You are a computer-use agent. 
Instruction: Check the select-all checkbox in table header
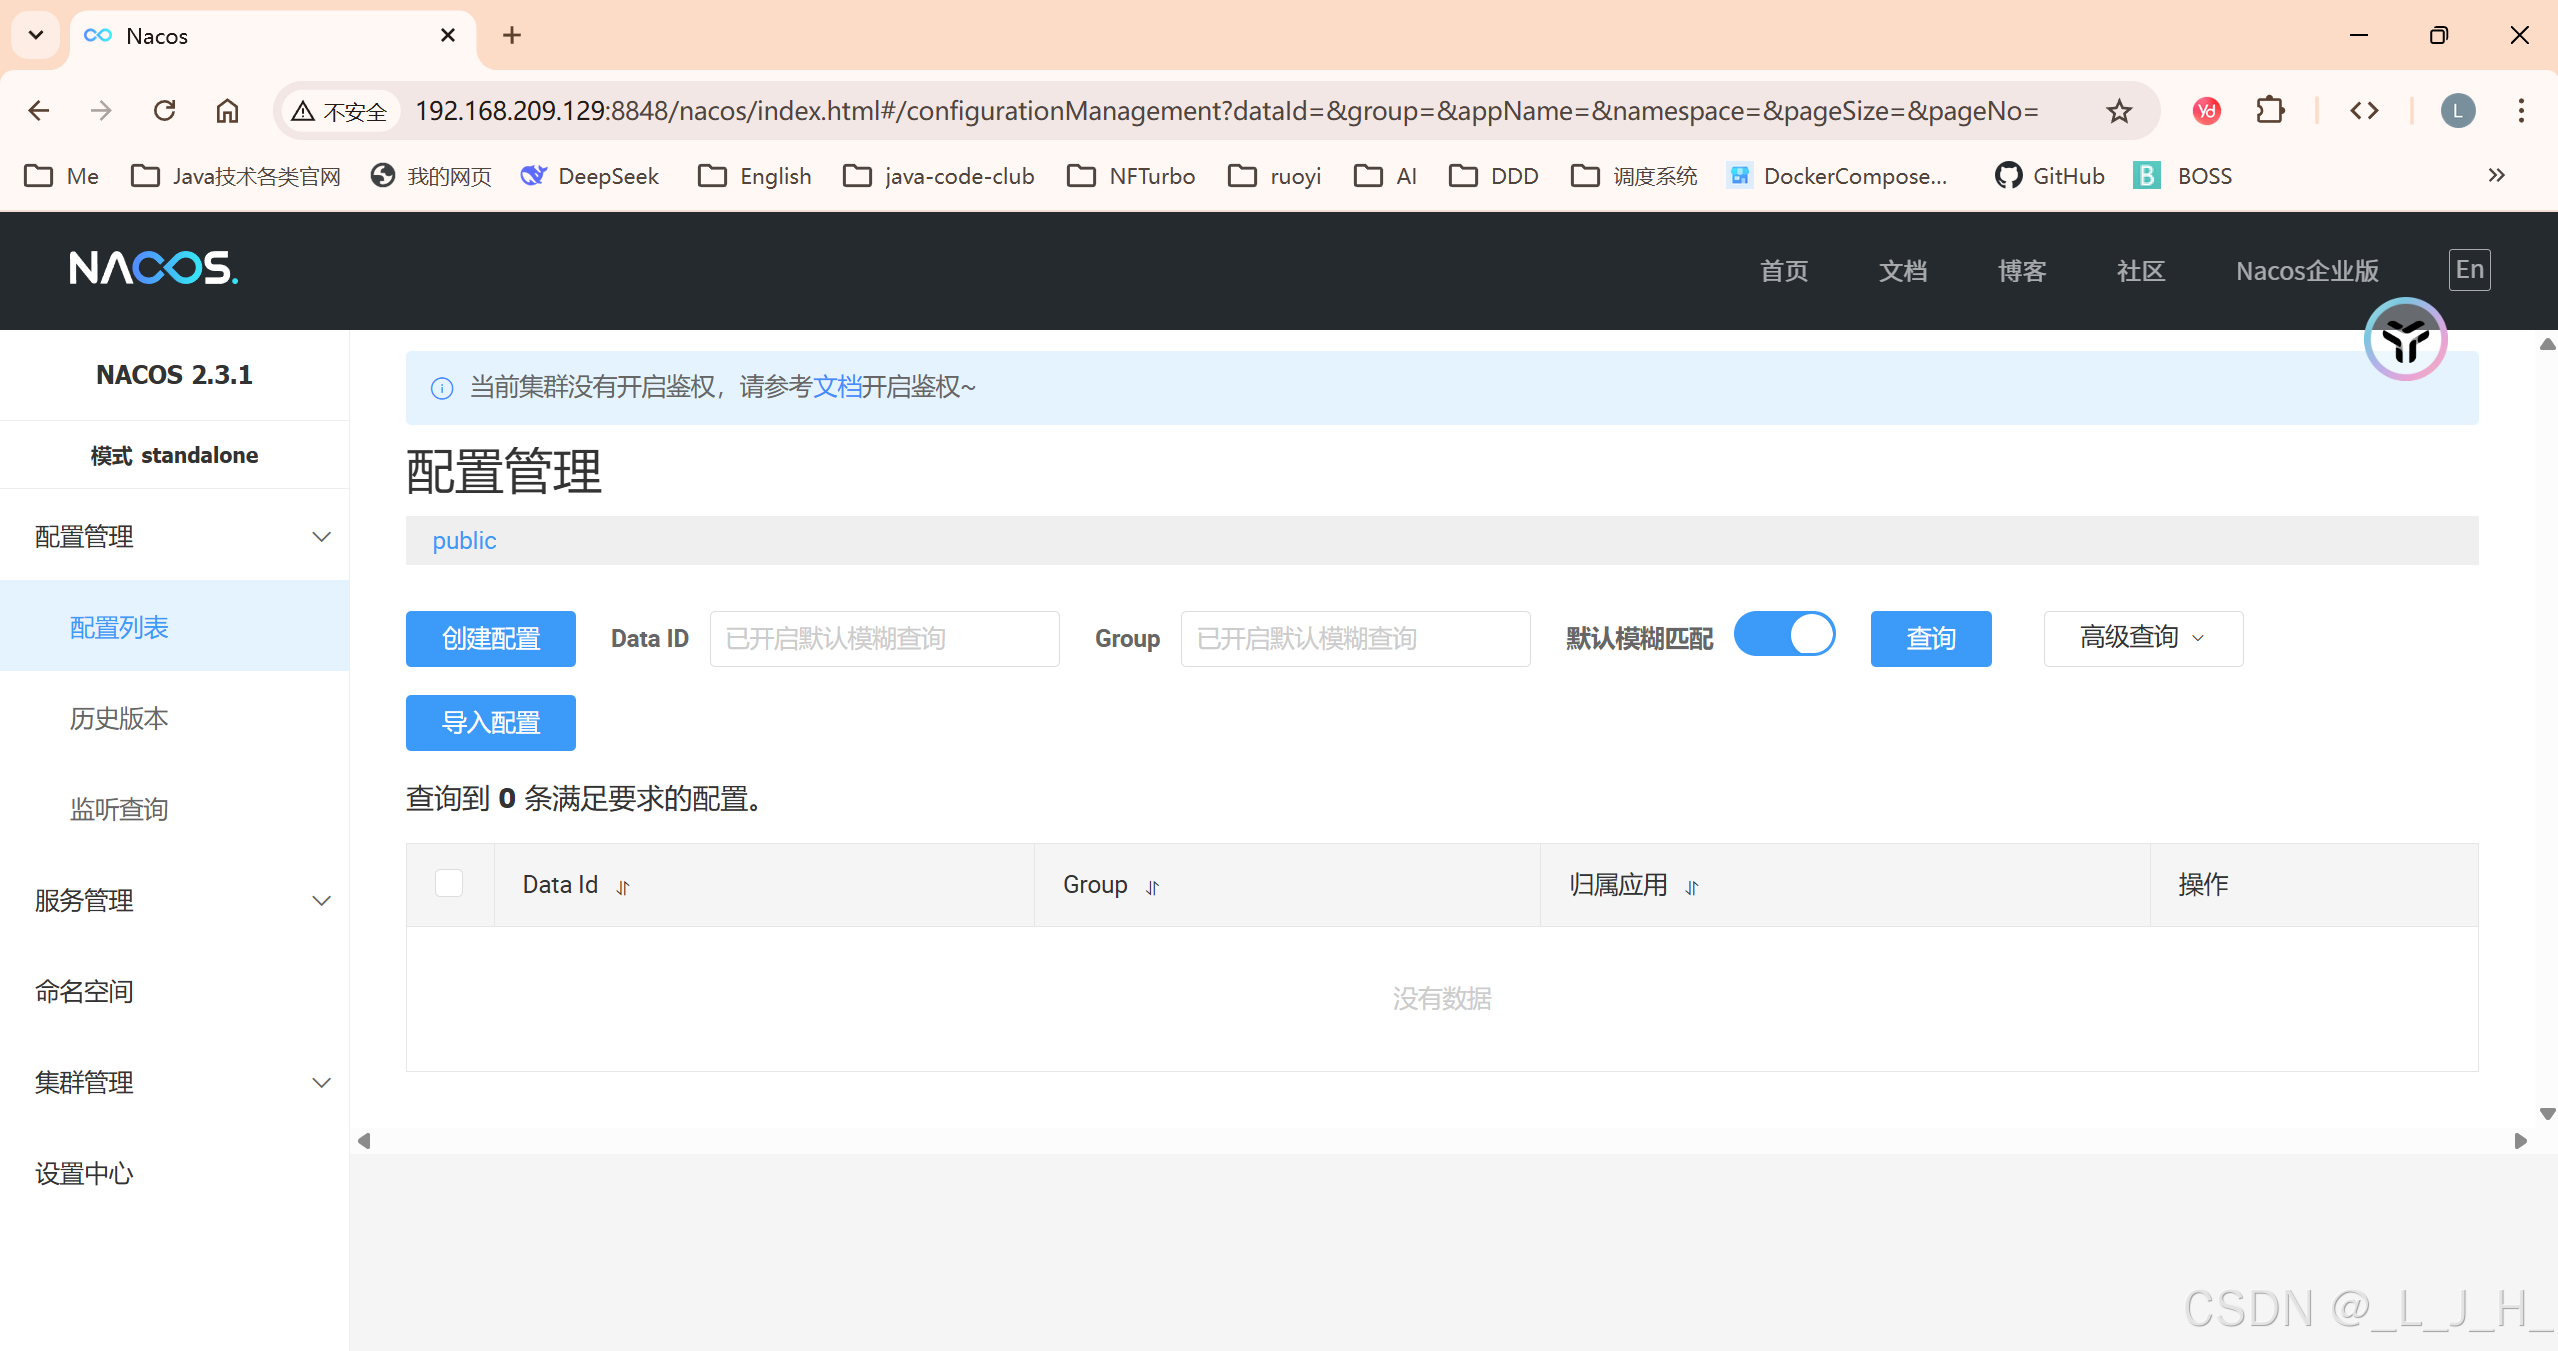pos(449,884)
